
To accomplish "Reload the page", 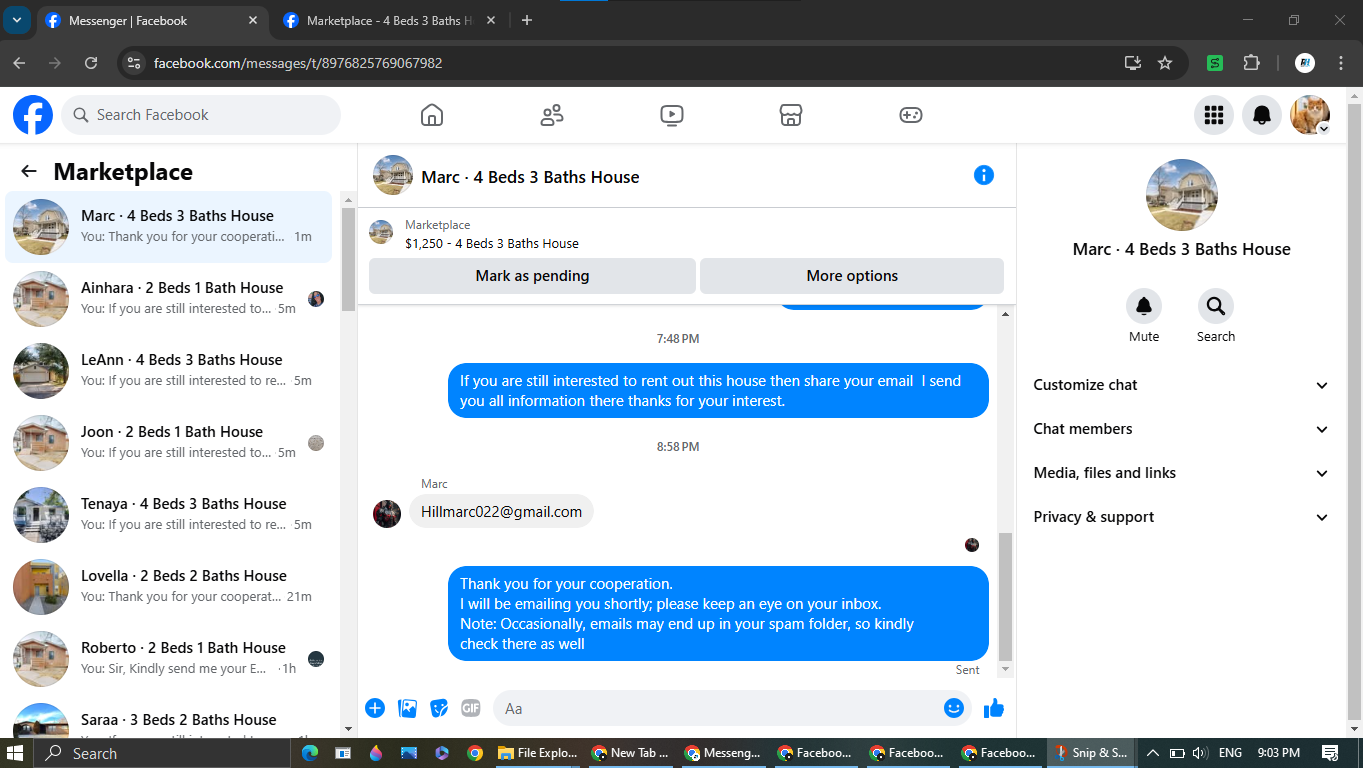I will coord(91,63).
